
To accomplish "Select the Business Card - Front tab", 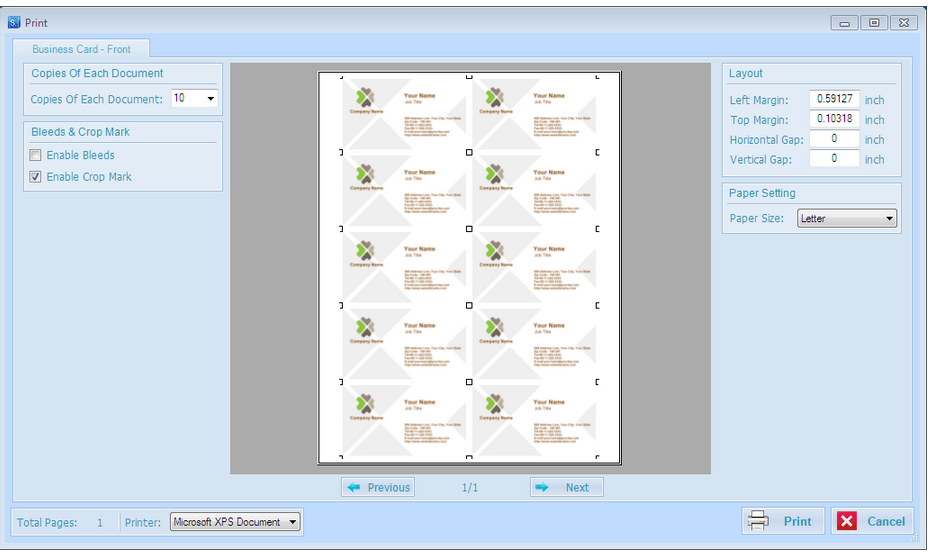I will point(81,49).
